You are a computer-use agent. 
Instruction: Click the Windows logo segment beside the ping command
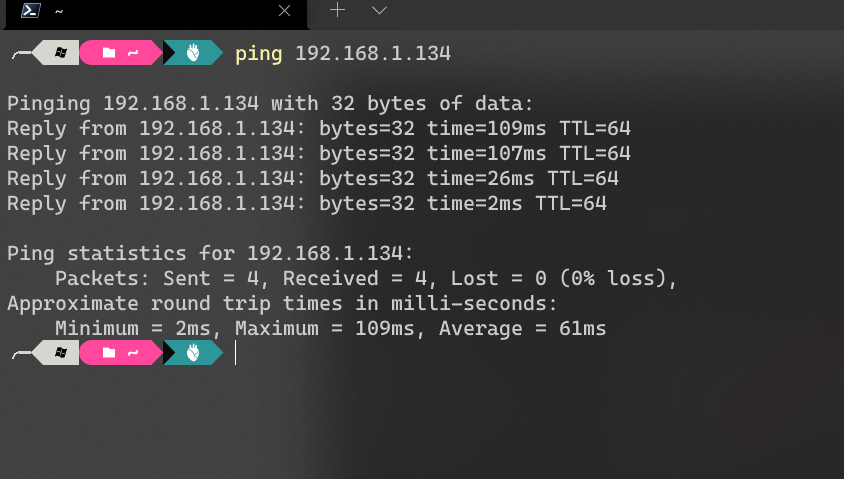tap(60, 53)
